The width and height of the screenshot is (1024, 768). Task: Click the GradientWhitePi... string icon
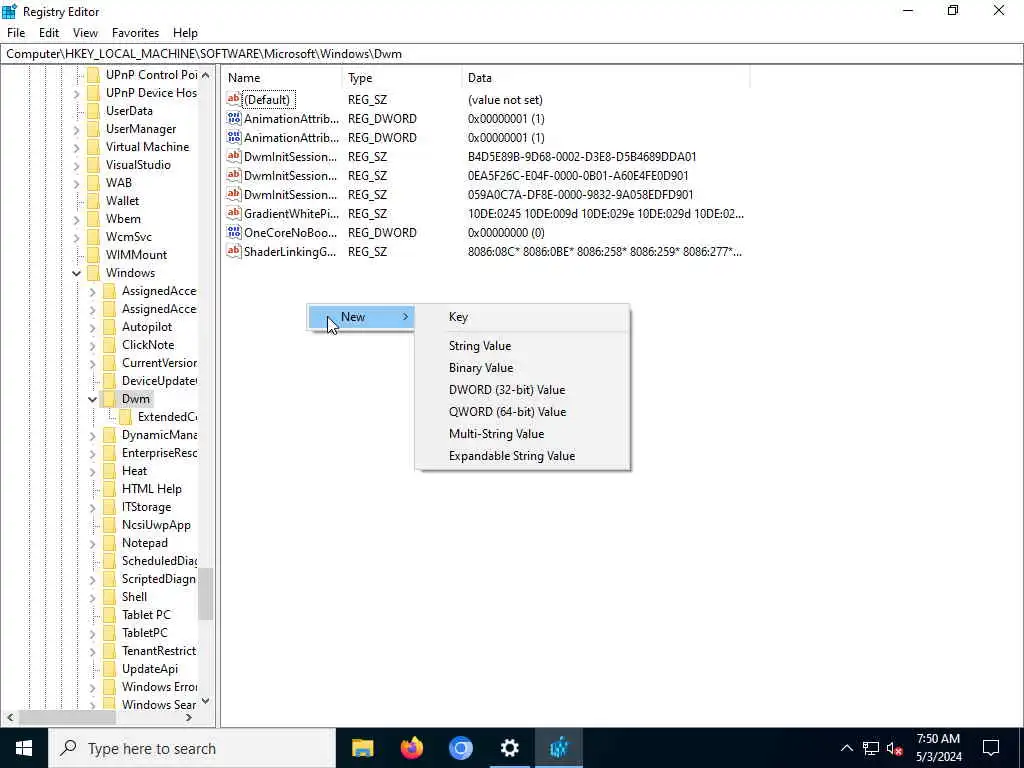coord(233,214)
